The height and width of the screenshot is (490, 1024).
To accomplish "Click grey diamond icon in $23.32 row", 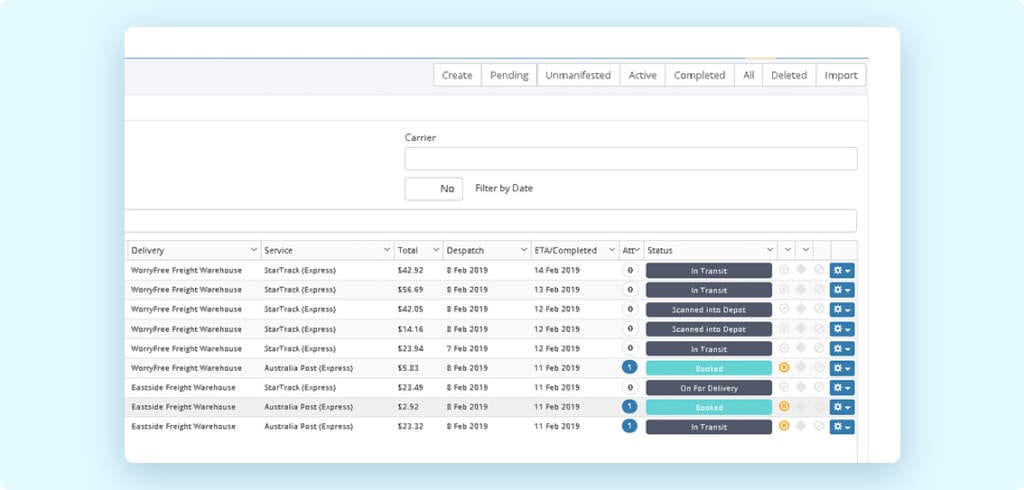I will [801, 426].
